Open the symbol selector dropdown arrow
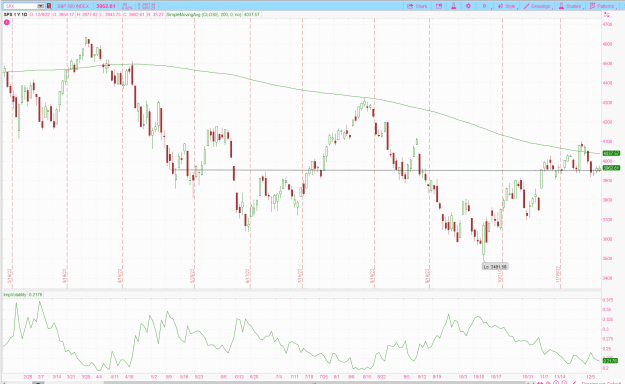The width and height of the screenshot is (625, 384). pyautogui.click(x=41, y=6)
